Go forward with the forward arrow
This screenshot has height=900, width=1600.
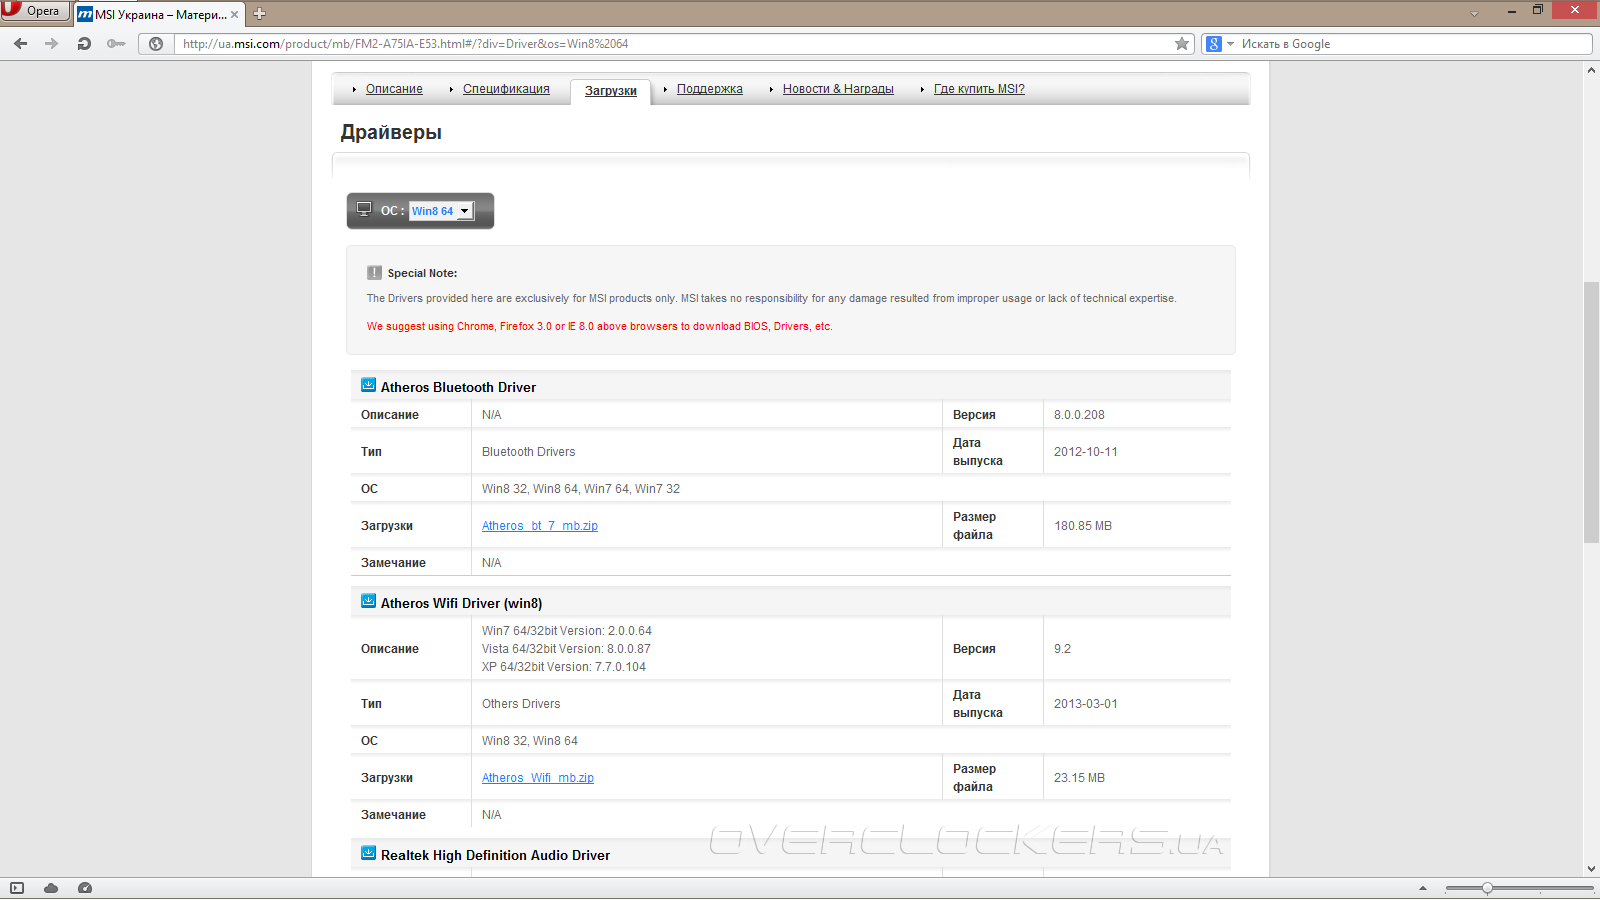pyautogui.click(x=52, y=44)
